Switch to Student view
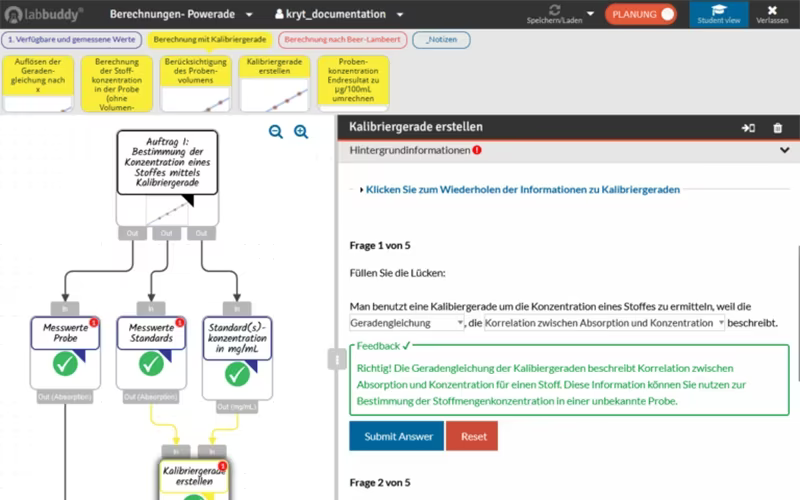The image size is (800, 500). 719,14
